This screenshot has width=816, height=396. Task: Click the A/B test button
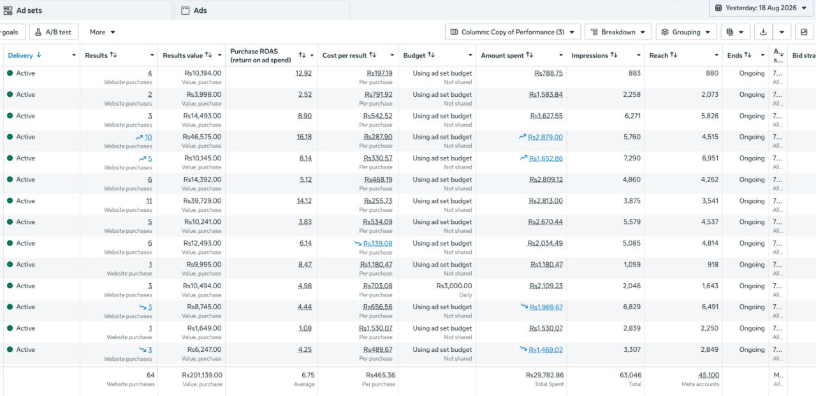[54, 32]
